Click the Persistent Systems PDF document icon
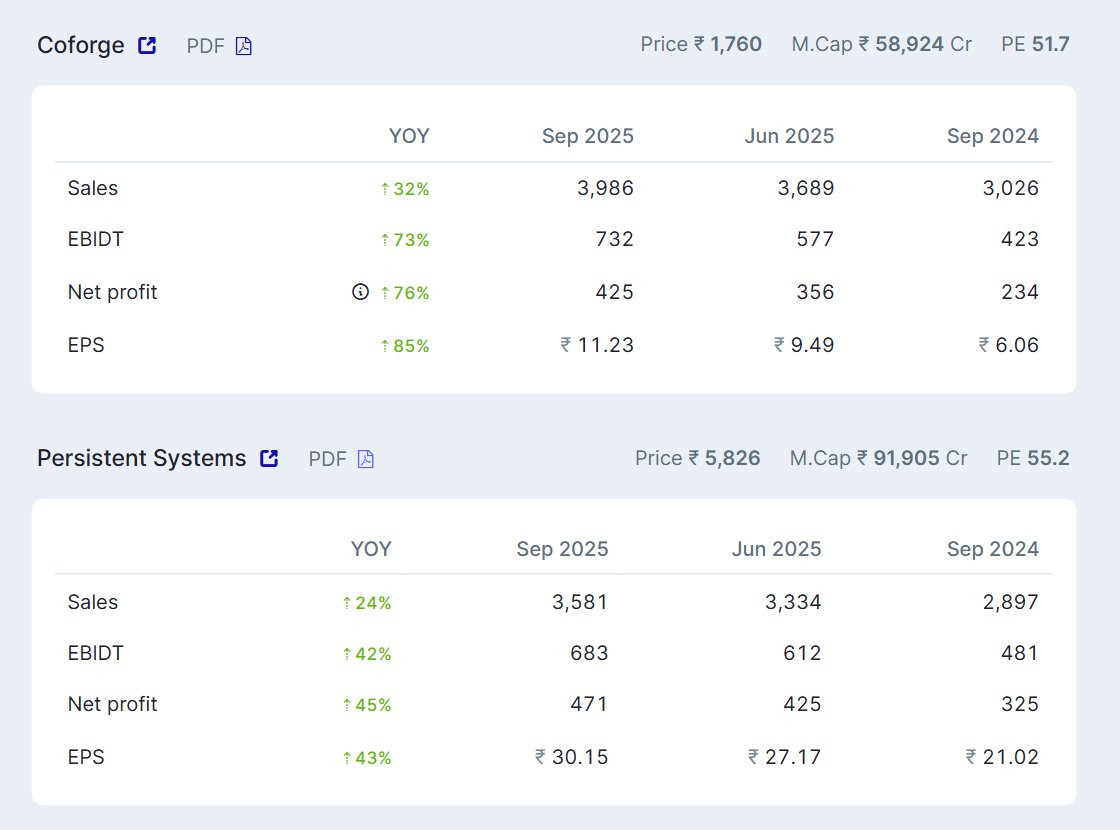 366,459
